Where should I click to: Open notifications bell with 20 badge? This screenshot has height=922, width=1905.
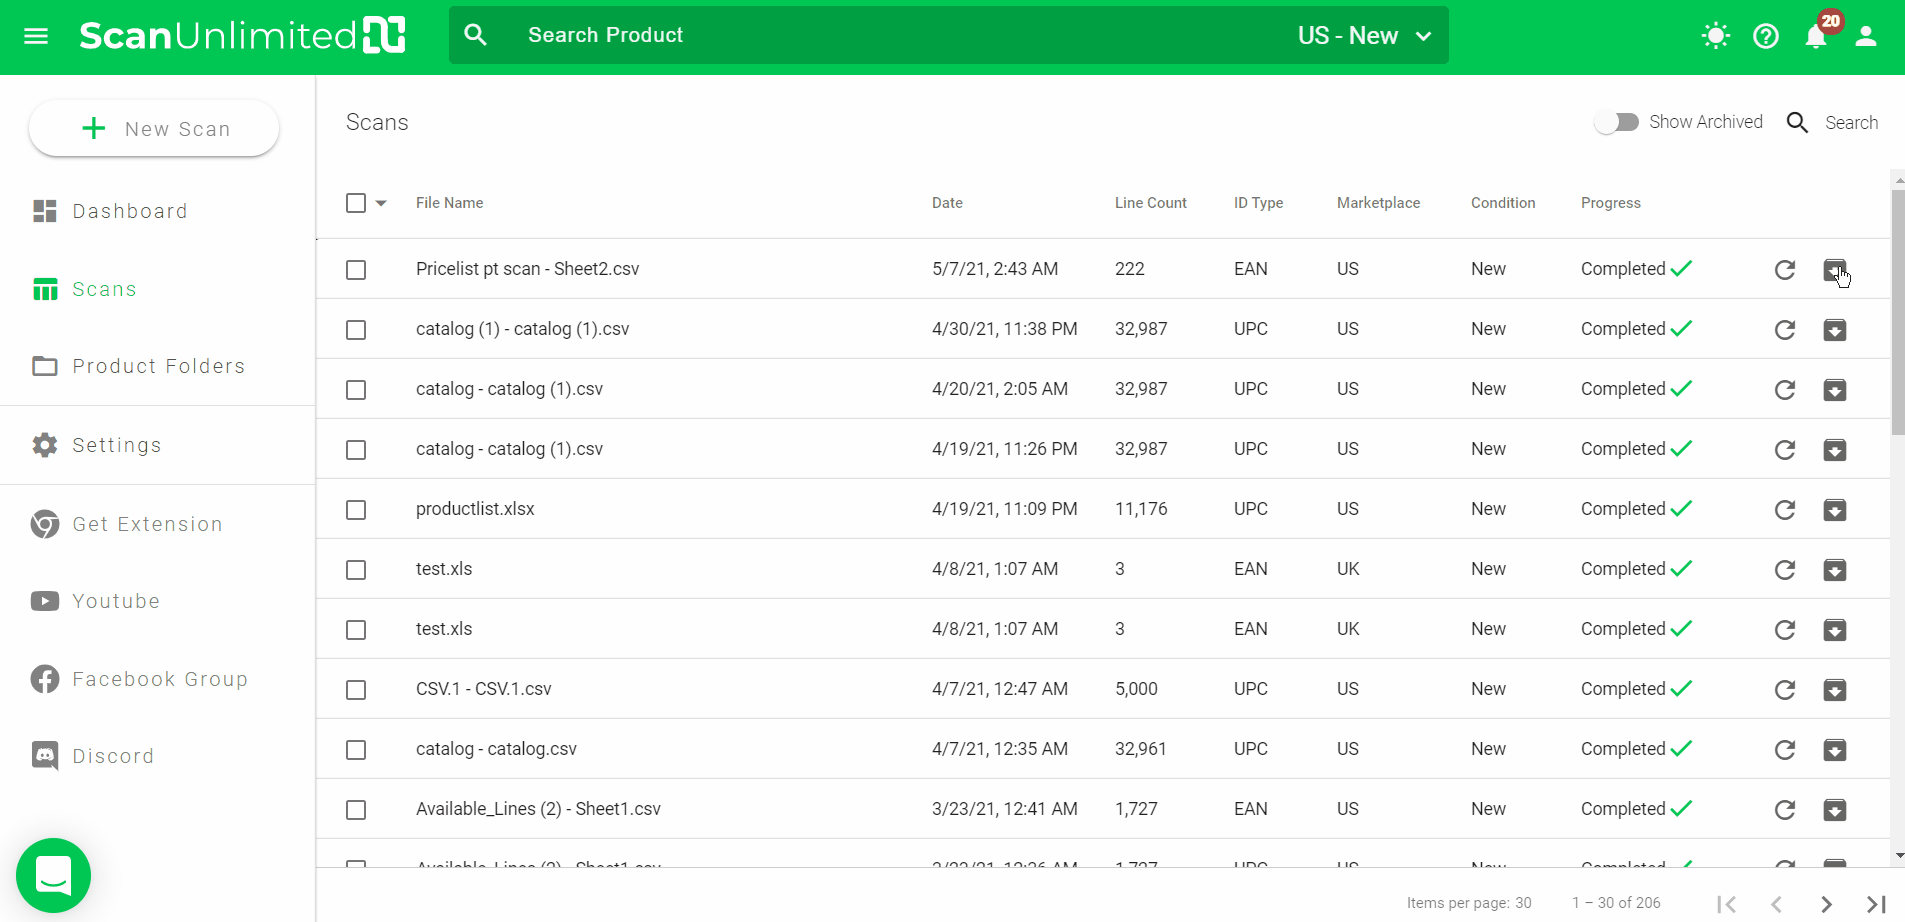tap(1816, 36)
